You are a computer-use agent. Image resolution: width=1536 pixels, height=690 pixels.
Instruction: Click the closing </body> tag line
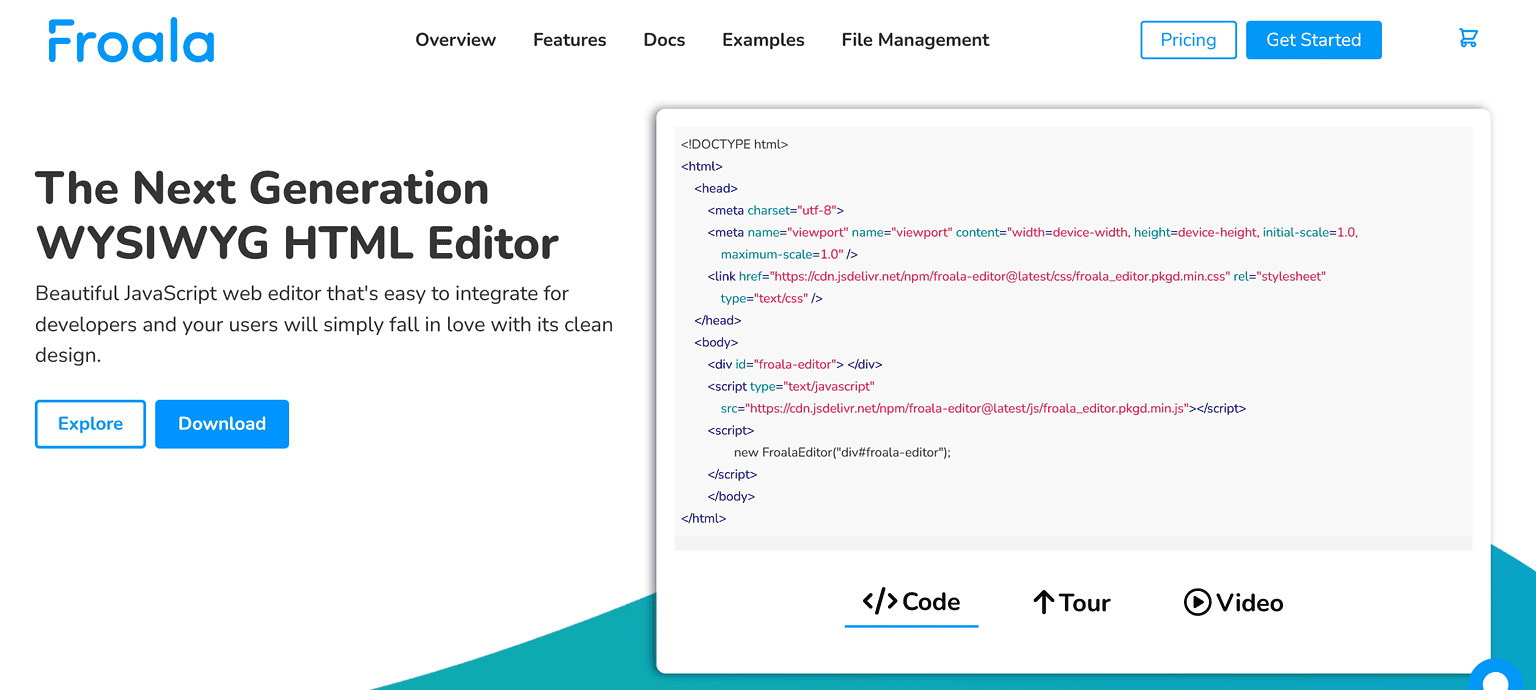pos(731,496)
